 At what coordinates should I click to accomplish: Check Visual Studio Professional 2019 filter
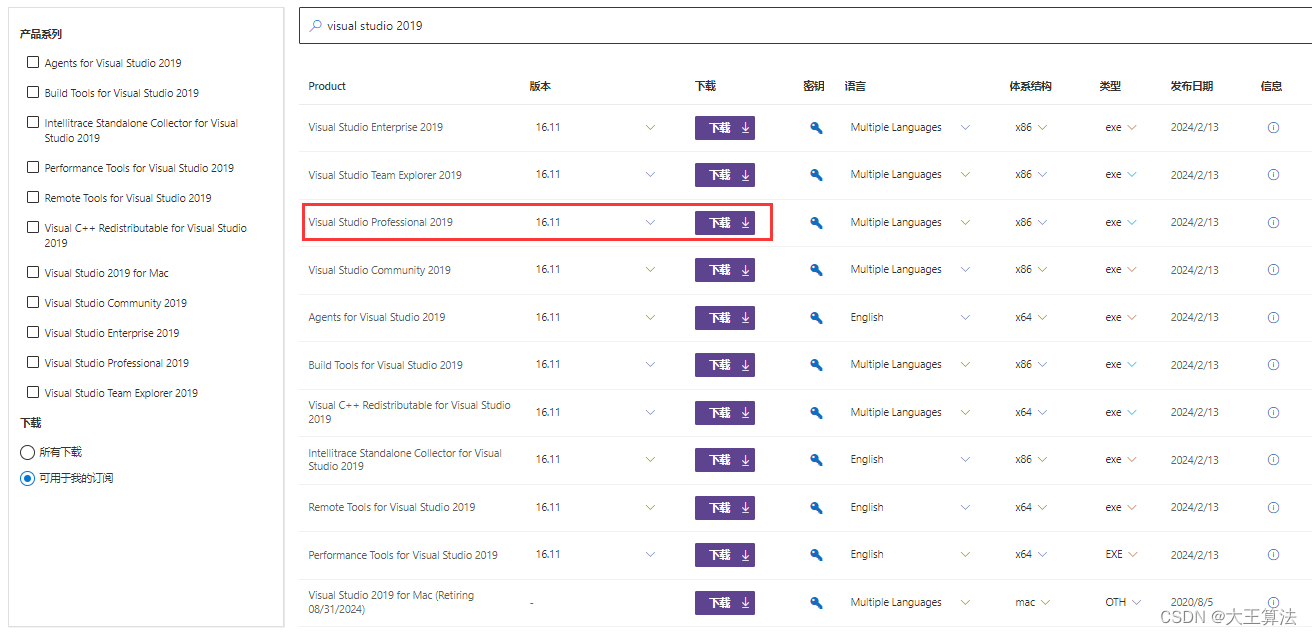(x=34, y=362)
